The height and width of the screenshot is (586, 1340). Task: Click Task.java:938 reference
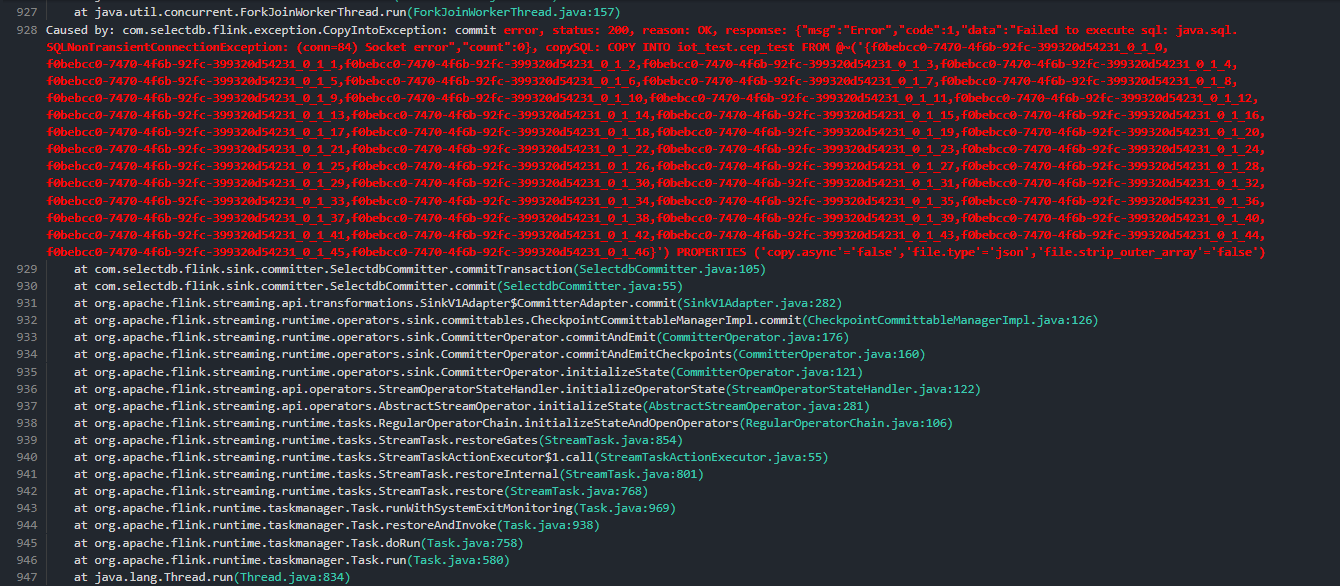pyautogui.click(x=547, y=525)
